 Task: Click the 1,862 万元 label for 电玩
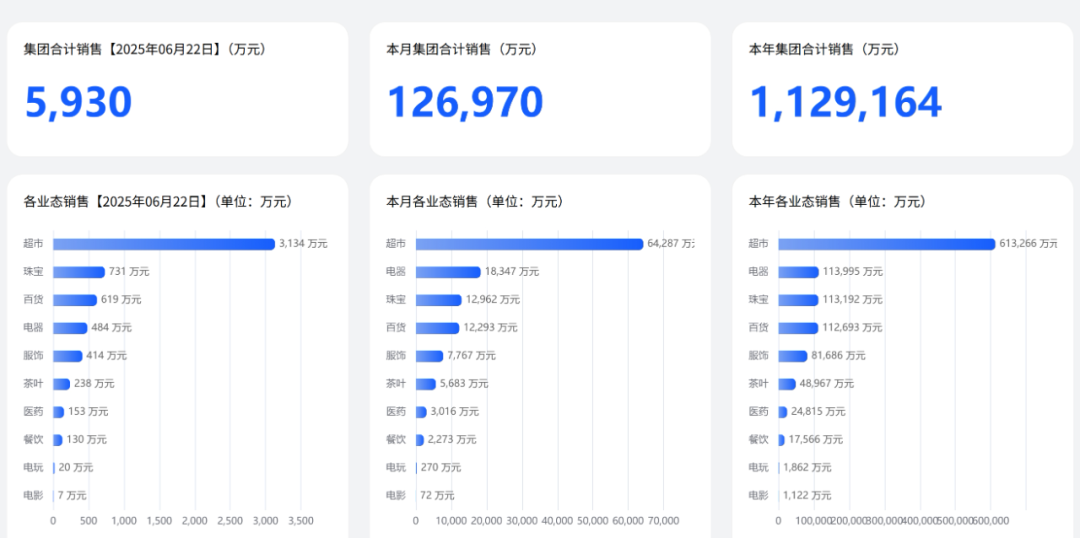pyautogui.click(x=807, y=468)
